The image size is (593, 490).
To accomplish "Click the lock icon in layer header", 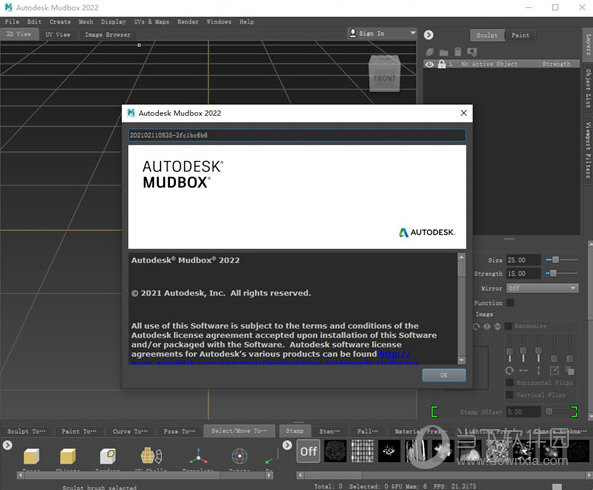I will (x=441, y=64).
